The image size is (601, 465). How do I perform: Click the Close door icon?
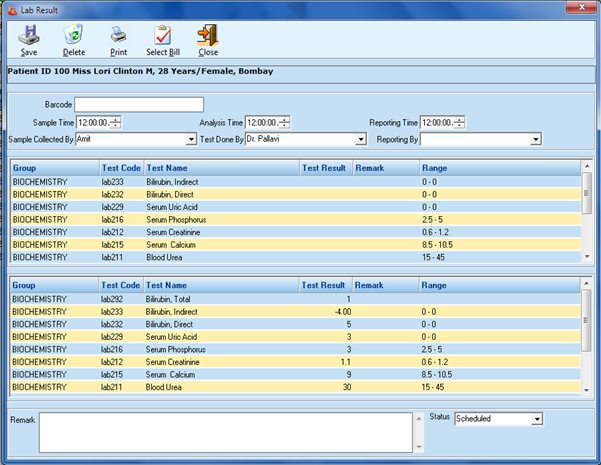click(x=208, y=36)
